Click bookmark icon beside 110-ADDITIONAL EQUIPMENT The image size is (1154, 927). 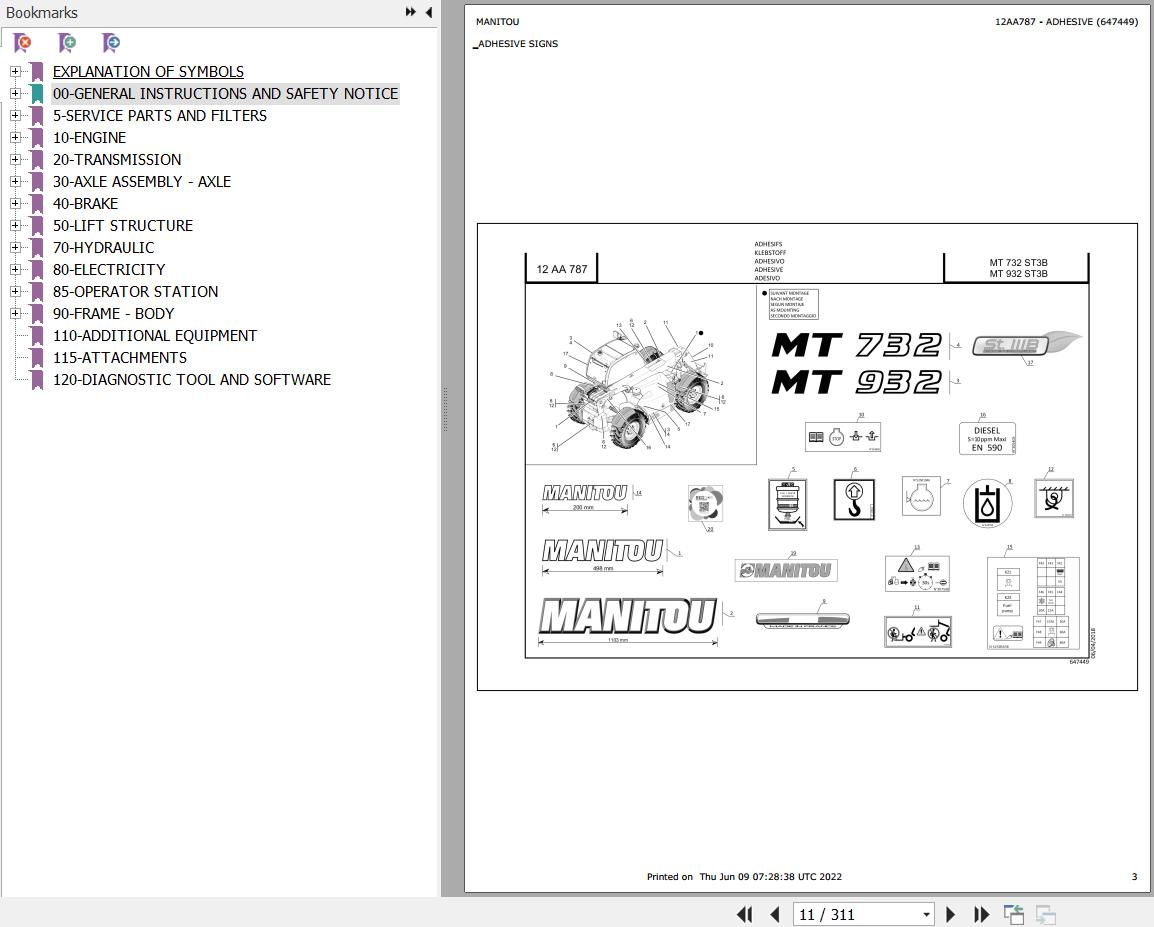click(37, 335)
